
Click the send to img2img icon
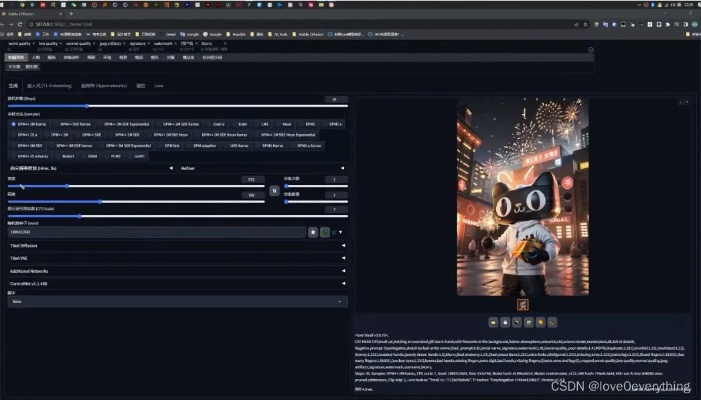tap(528, 322)
